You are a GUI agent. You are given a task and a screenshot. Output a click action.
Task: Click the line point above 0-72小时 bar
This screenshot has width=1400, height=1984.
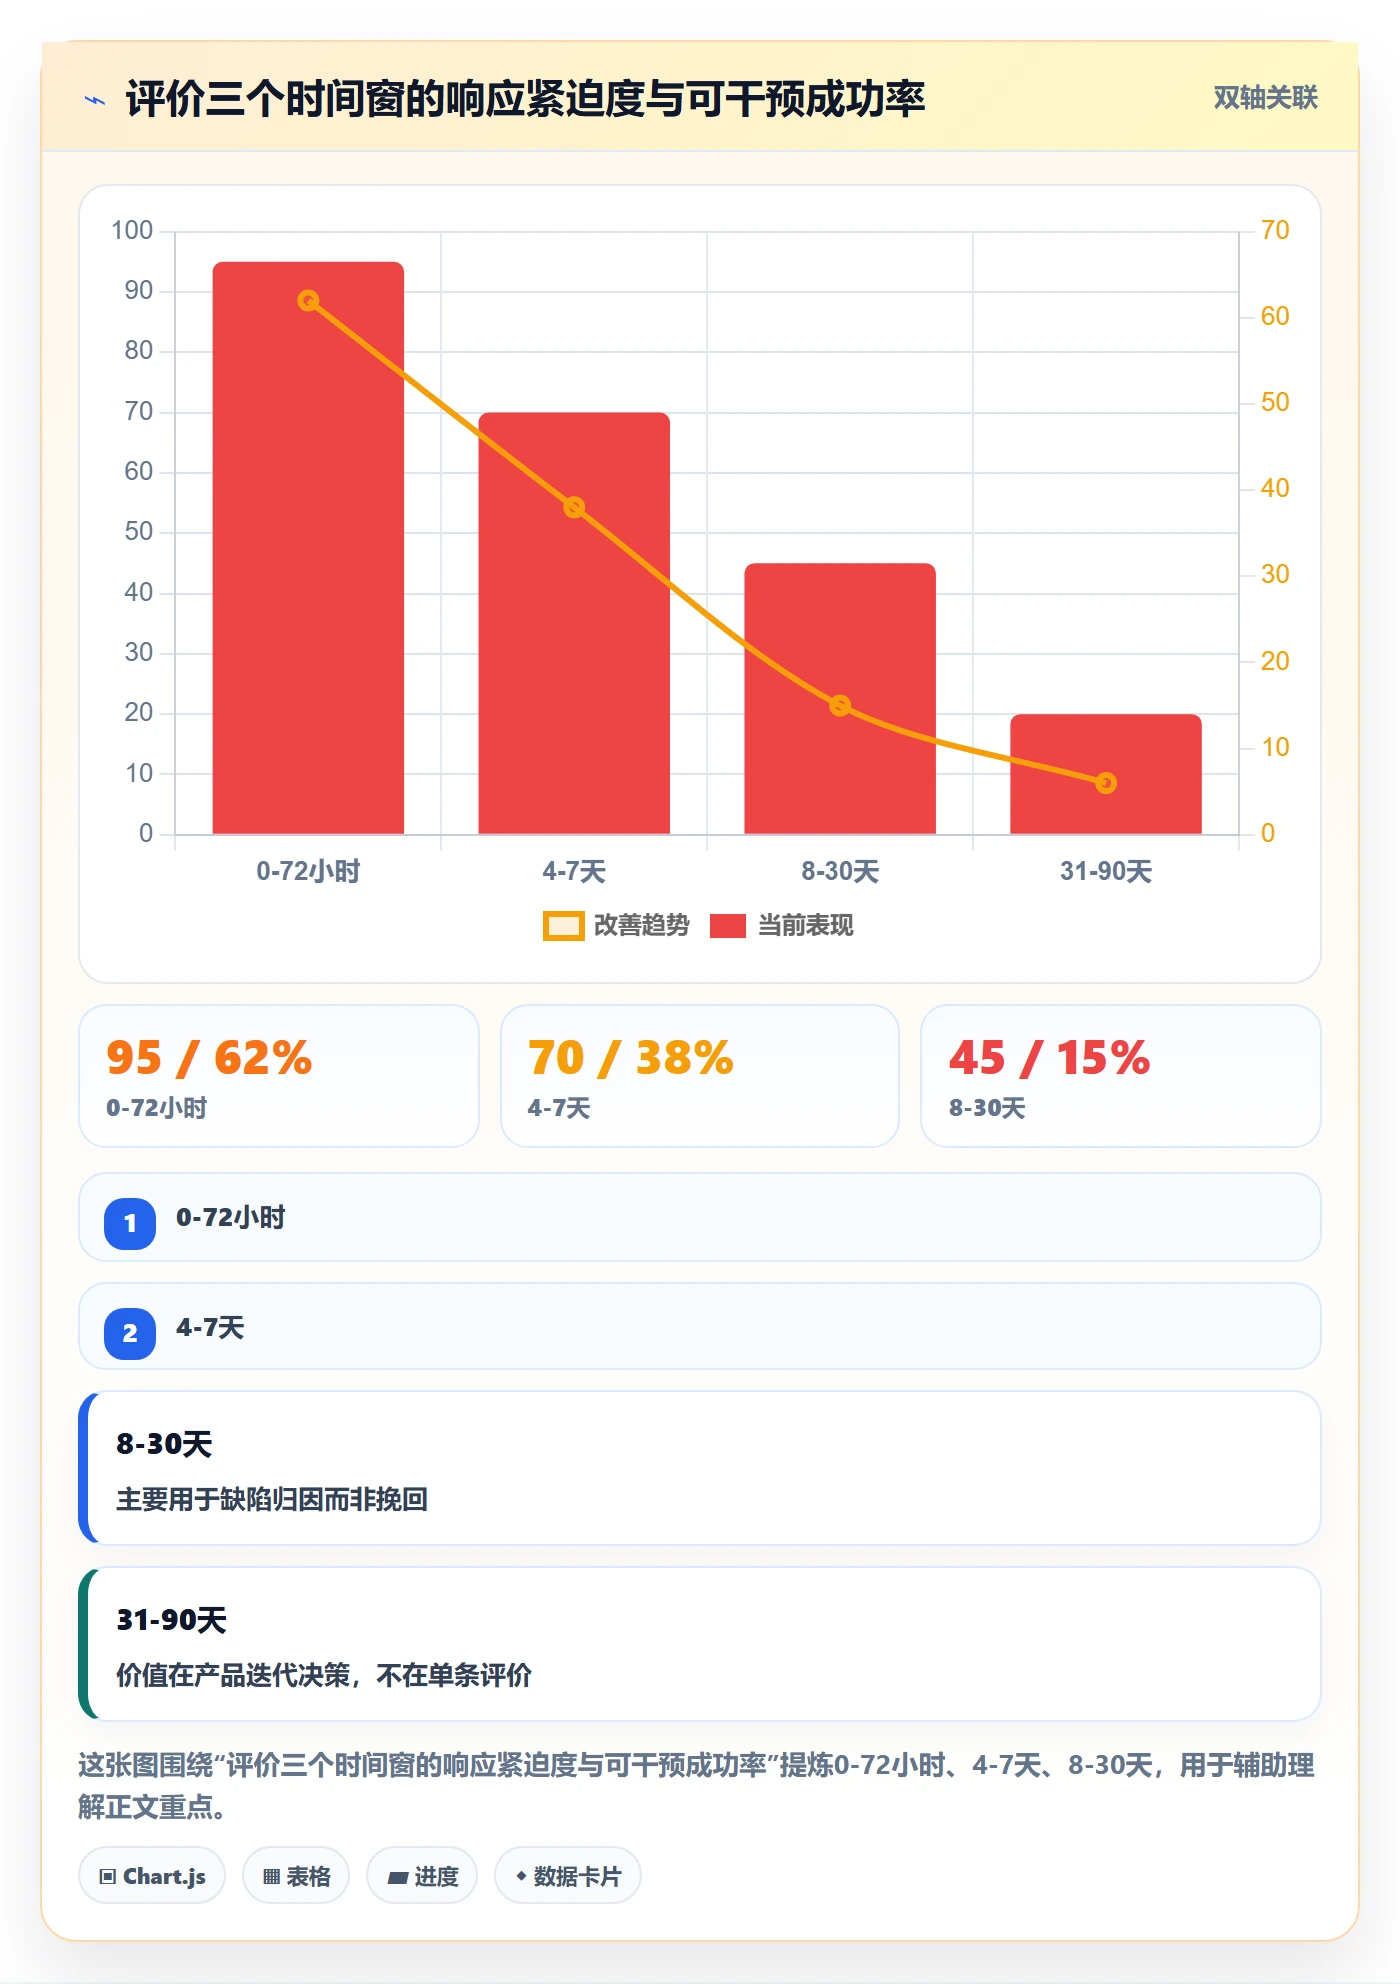tap(308, 300)
